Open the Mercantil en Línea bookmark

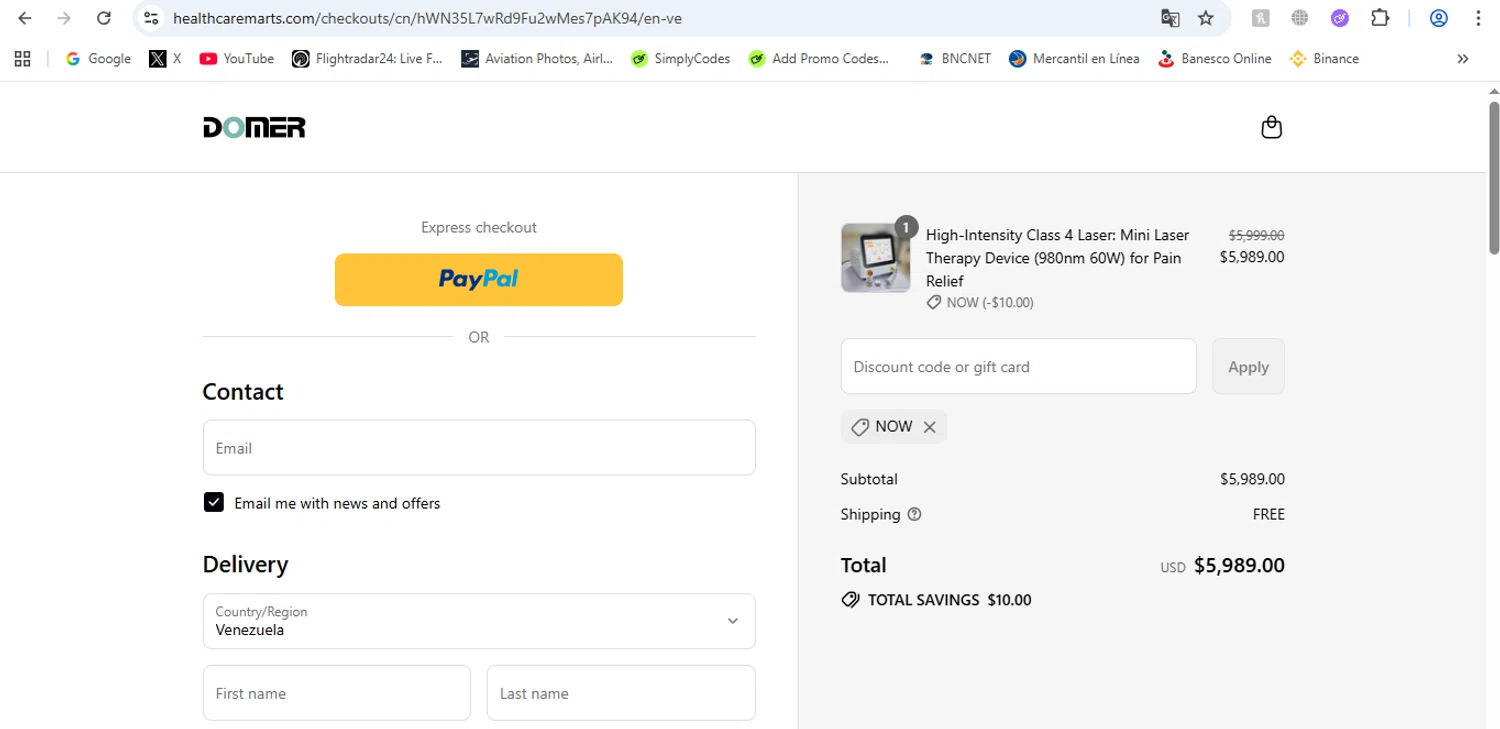1074,59
